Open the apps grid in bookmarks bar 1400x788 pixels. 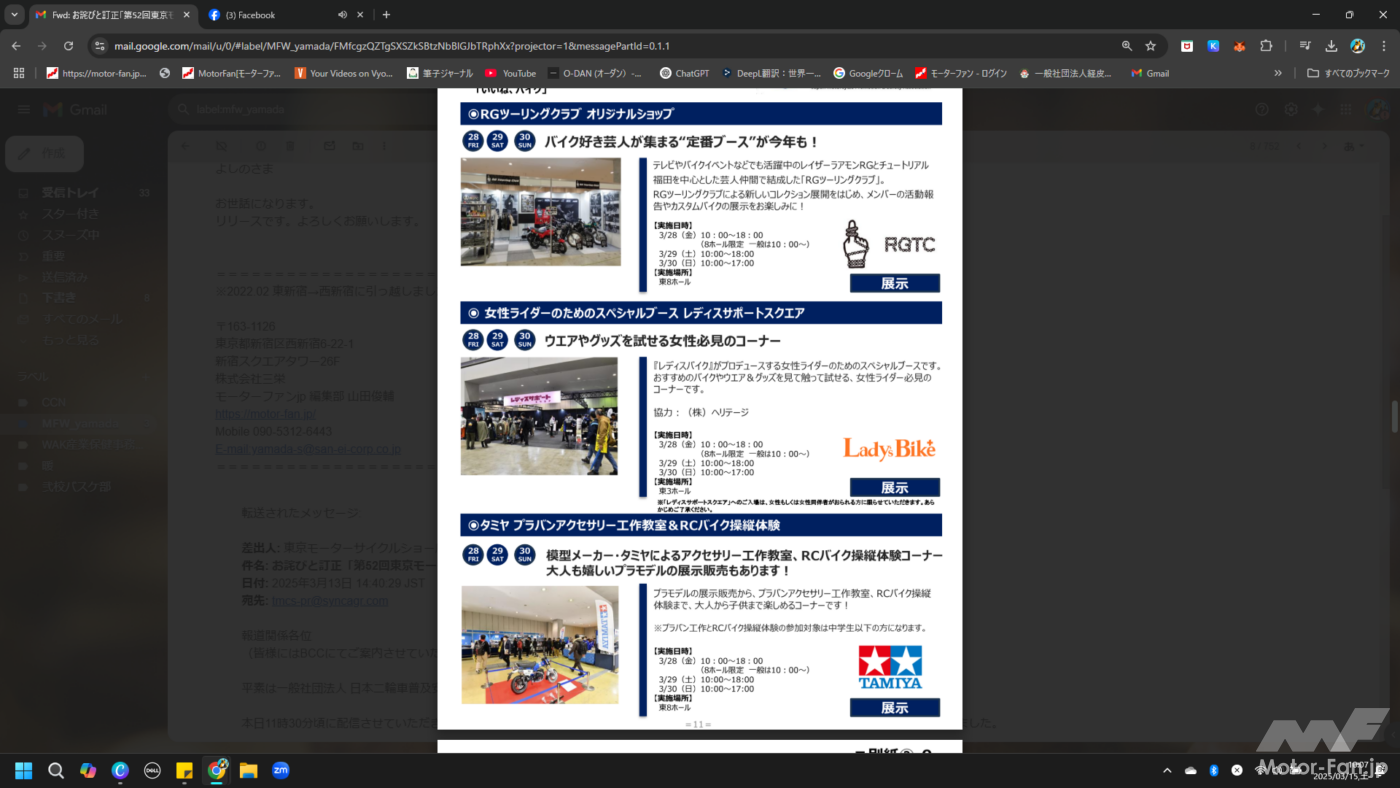click(18, 73)
